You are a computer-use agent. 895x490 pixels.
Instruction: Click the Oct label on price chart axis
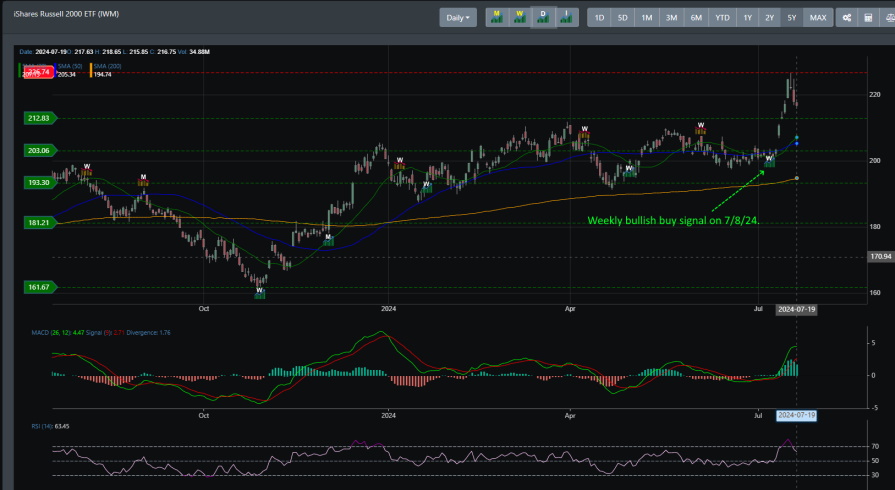[204, 309]
